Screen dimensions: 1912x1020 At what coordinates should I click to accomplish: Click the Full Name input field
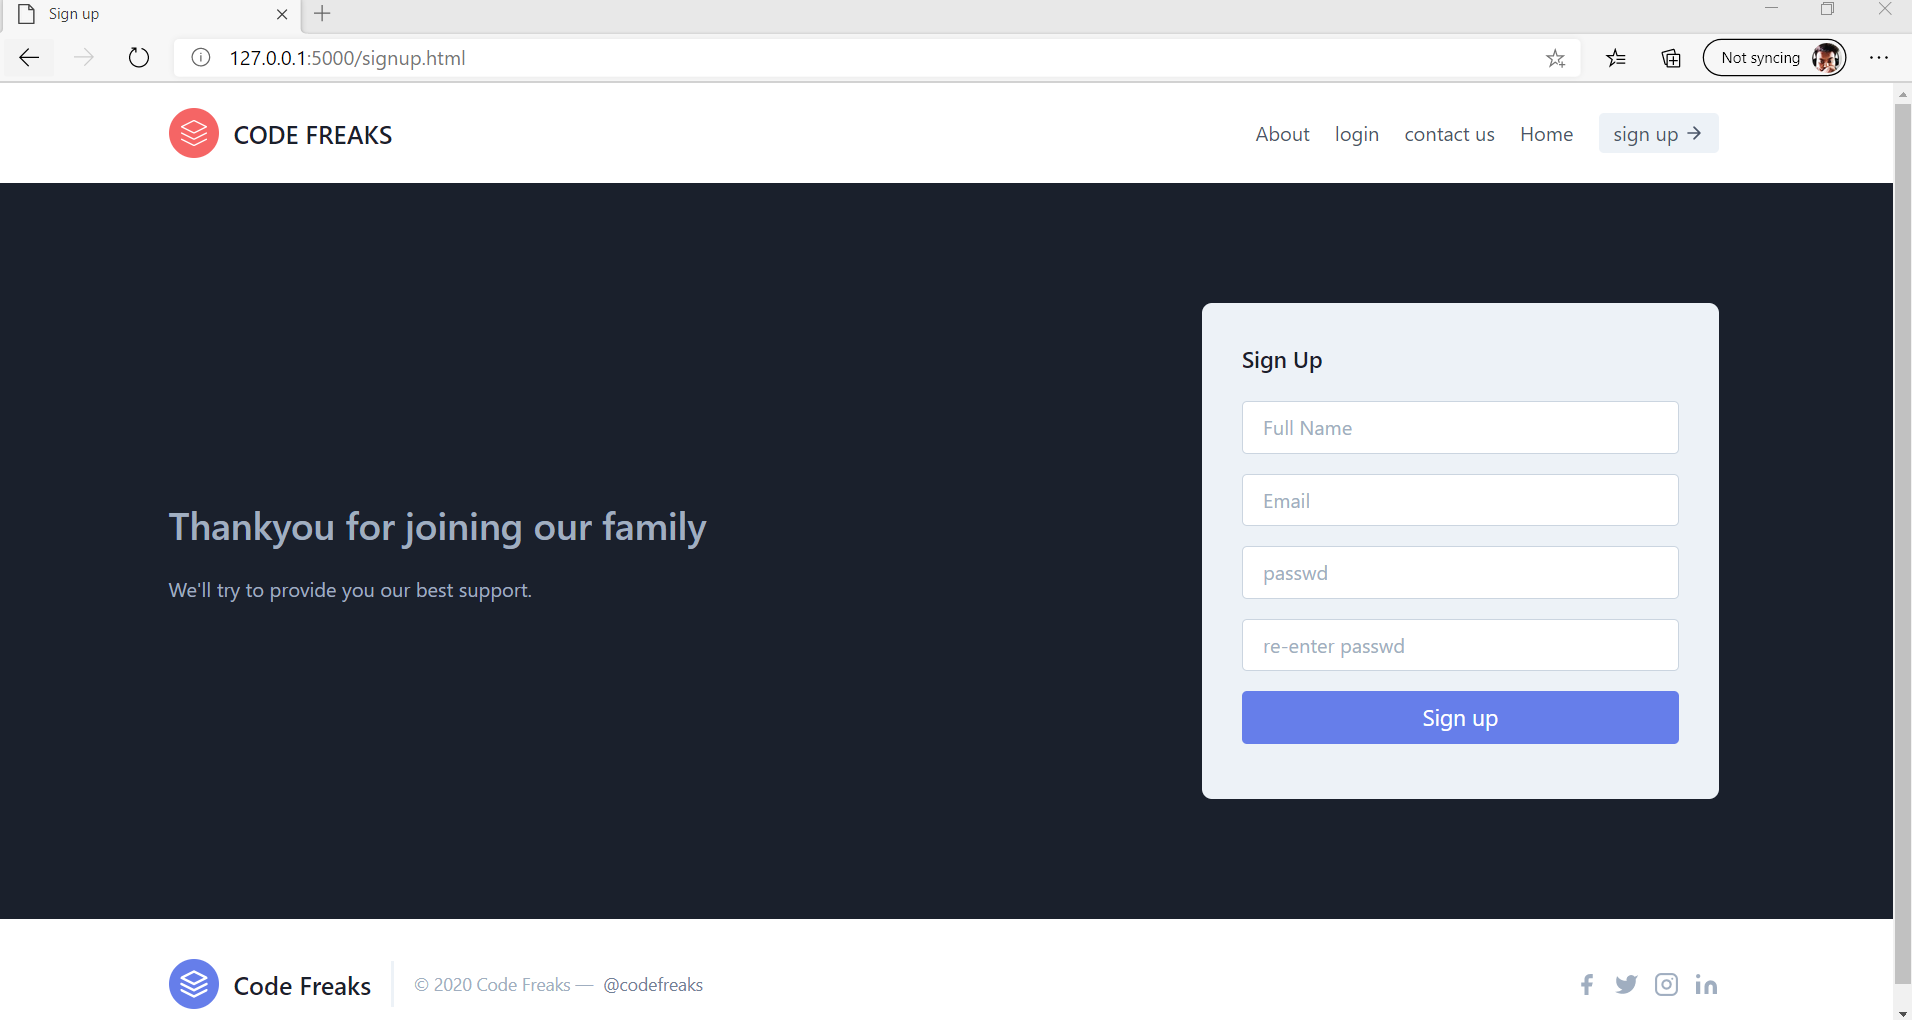(1459, 427)
